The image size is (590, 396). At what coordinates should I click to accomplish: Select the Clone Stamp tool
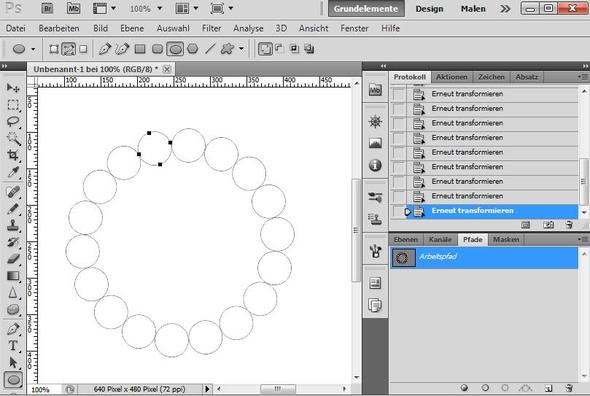[x=13, y=225]
